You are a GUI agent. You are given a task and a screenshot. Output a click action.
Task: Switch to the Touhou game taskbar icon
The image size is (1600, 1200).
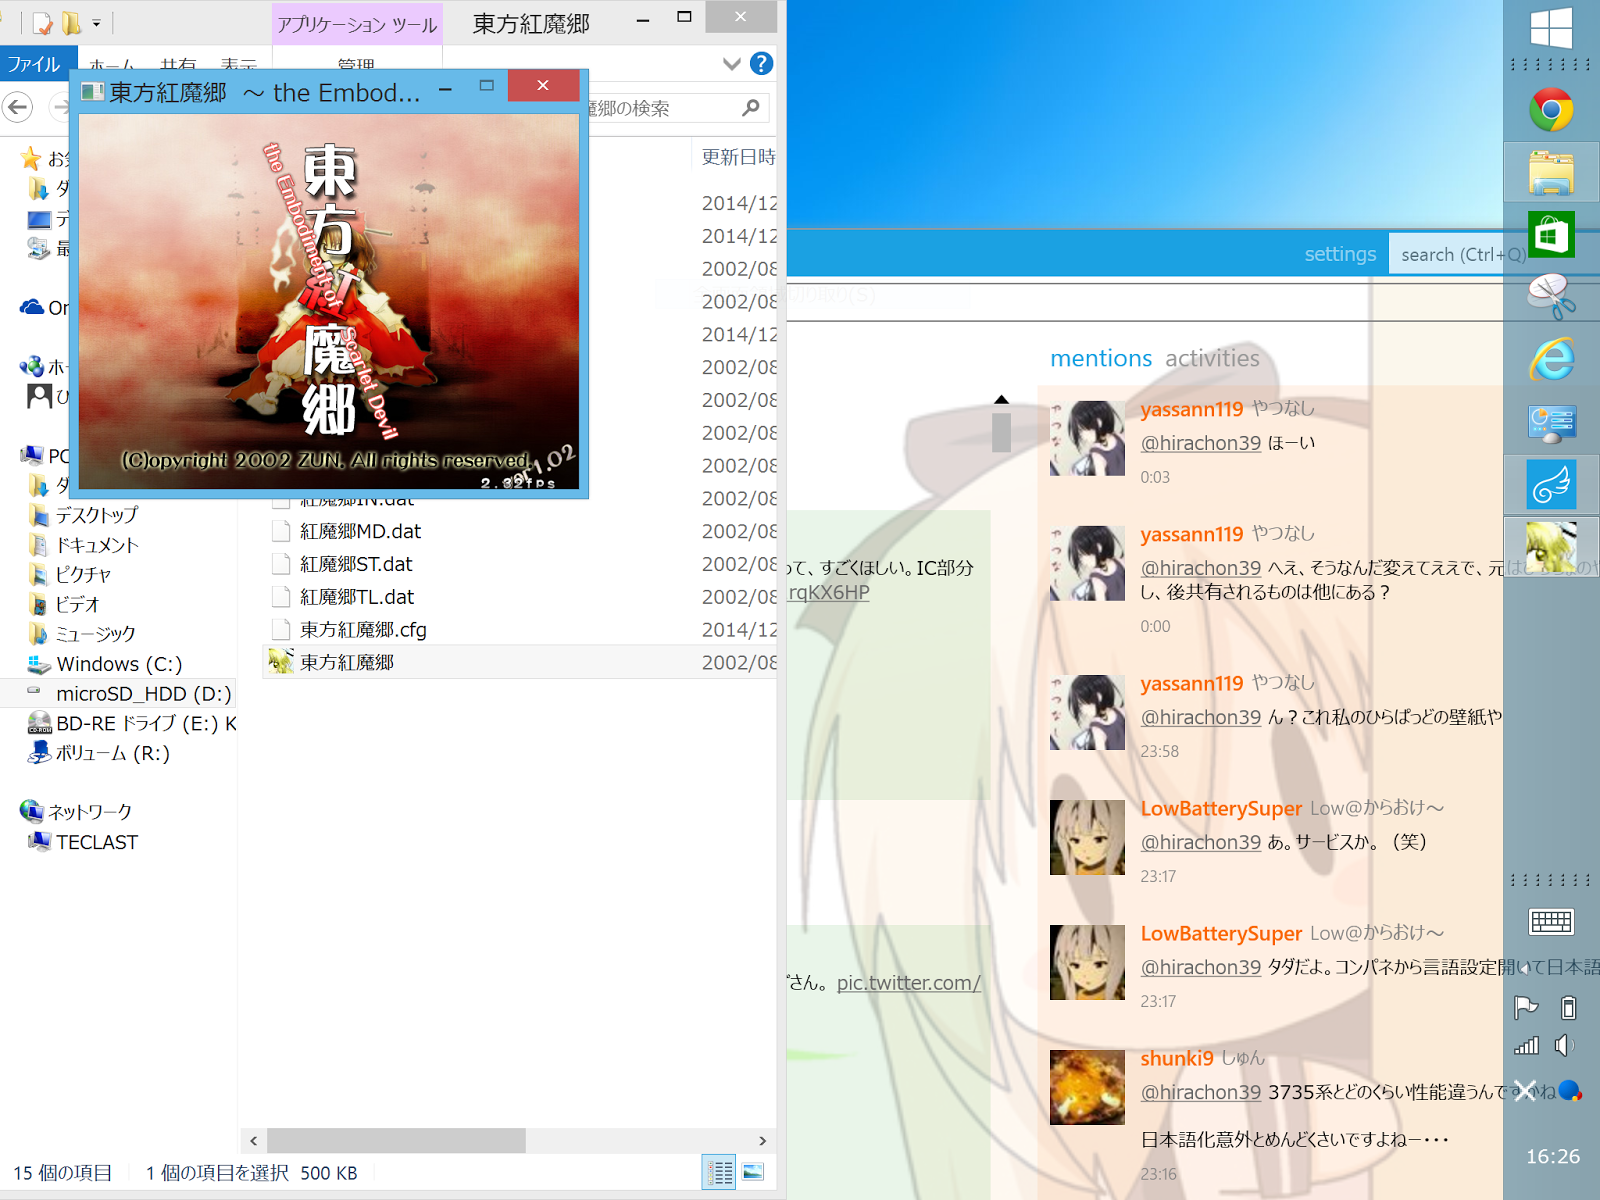1551,546
